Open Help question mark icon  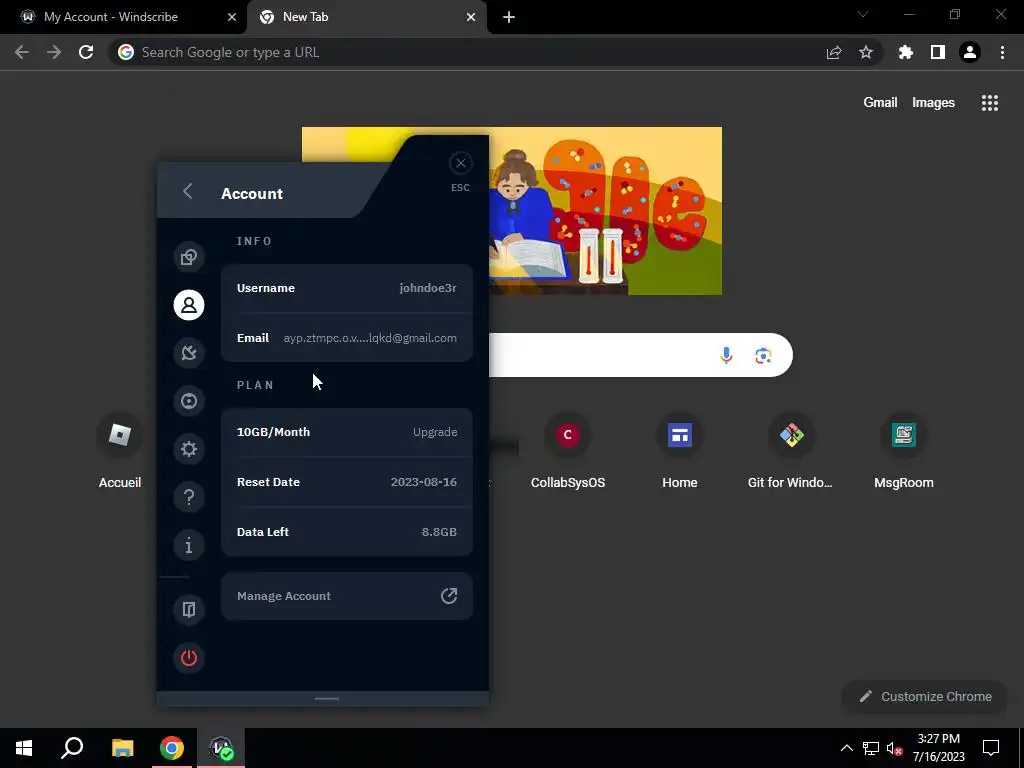tap(189, 497)
